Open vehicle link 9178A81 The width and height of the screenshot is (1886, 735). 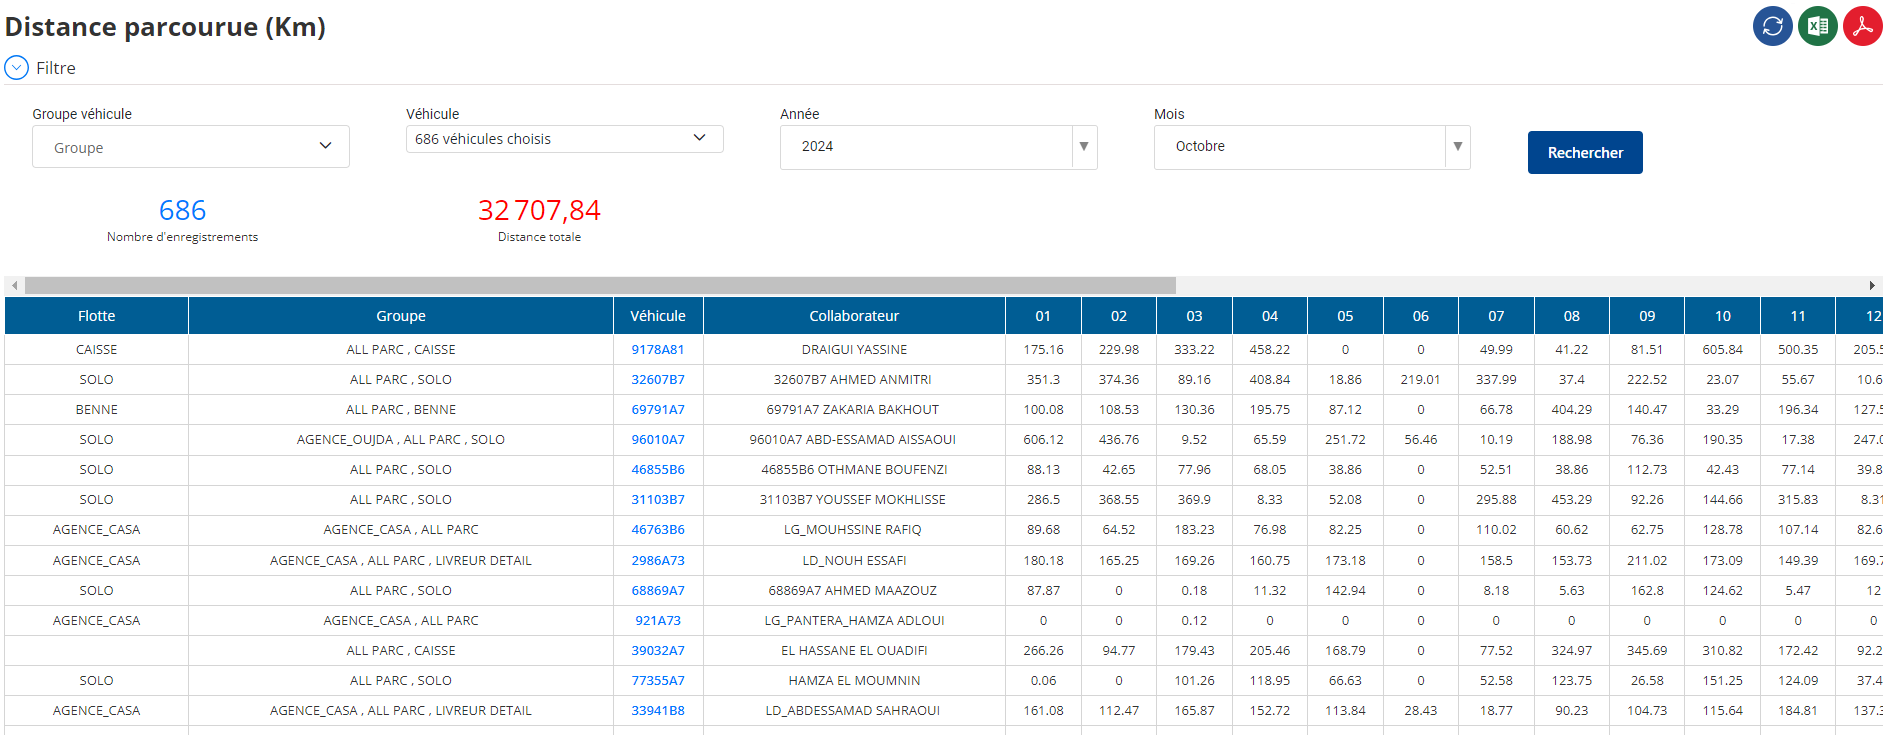pyautogui.click(x=658, y=350)
